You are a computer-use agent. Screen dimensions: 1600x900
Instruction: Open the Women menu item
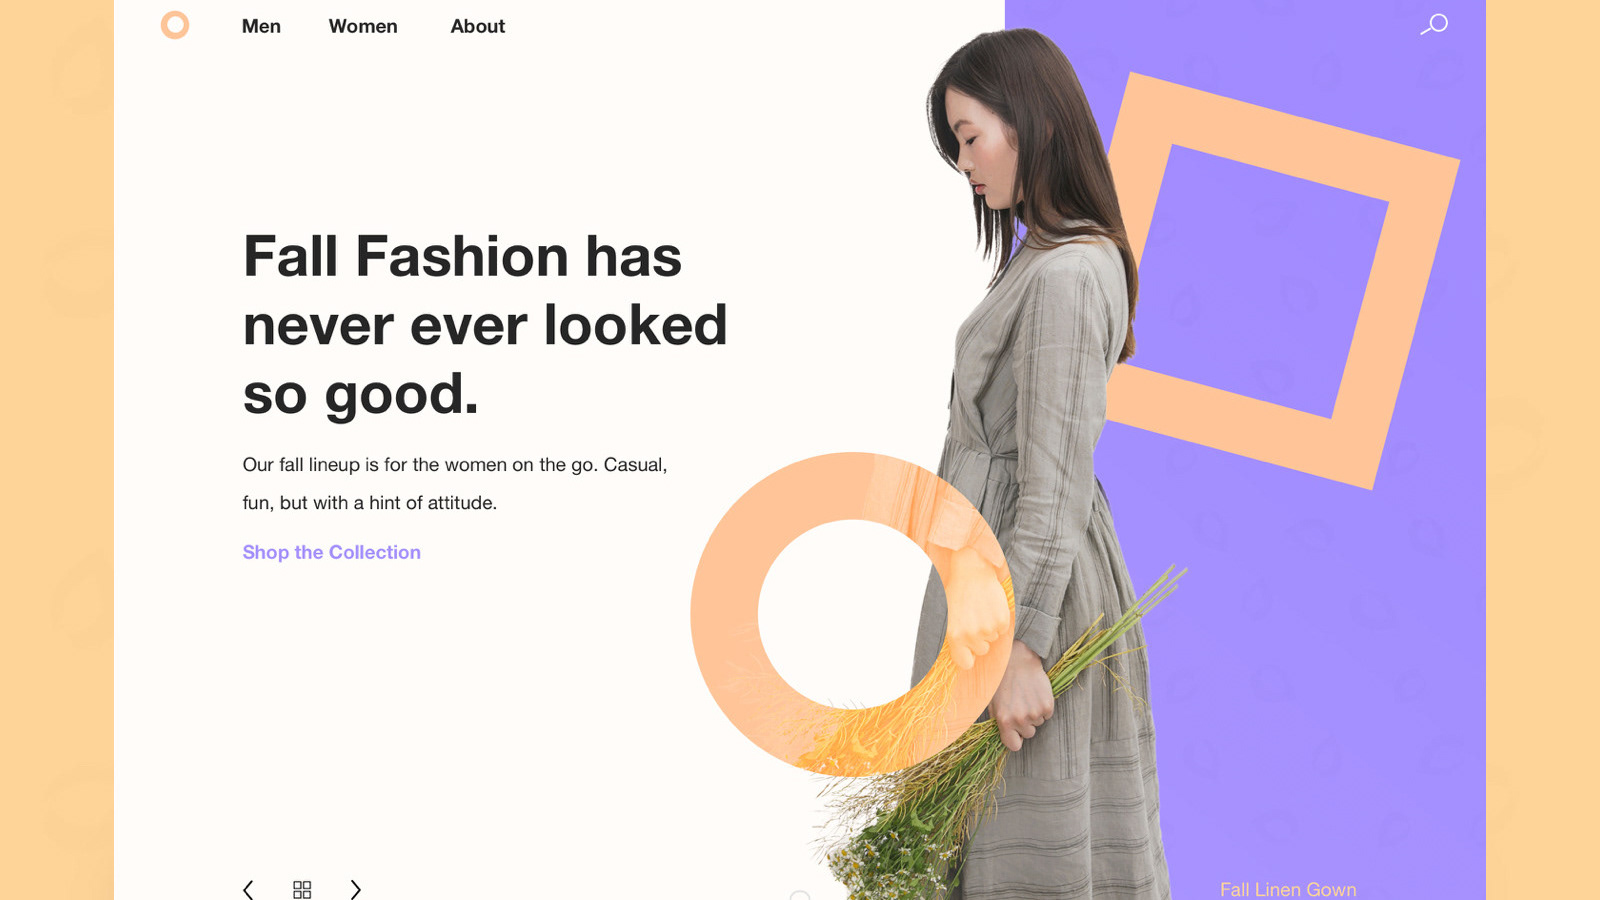pyautogui.click(x=363, y=26)
